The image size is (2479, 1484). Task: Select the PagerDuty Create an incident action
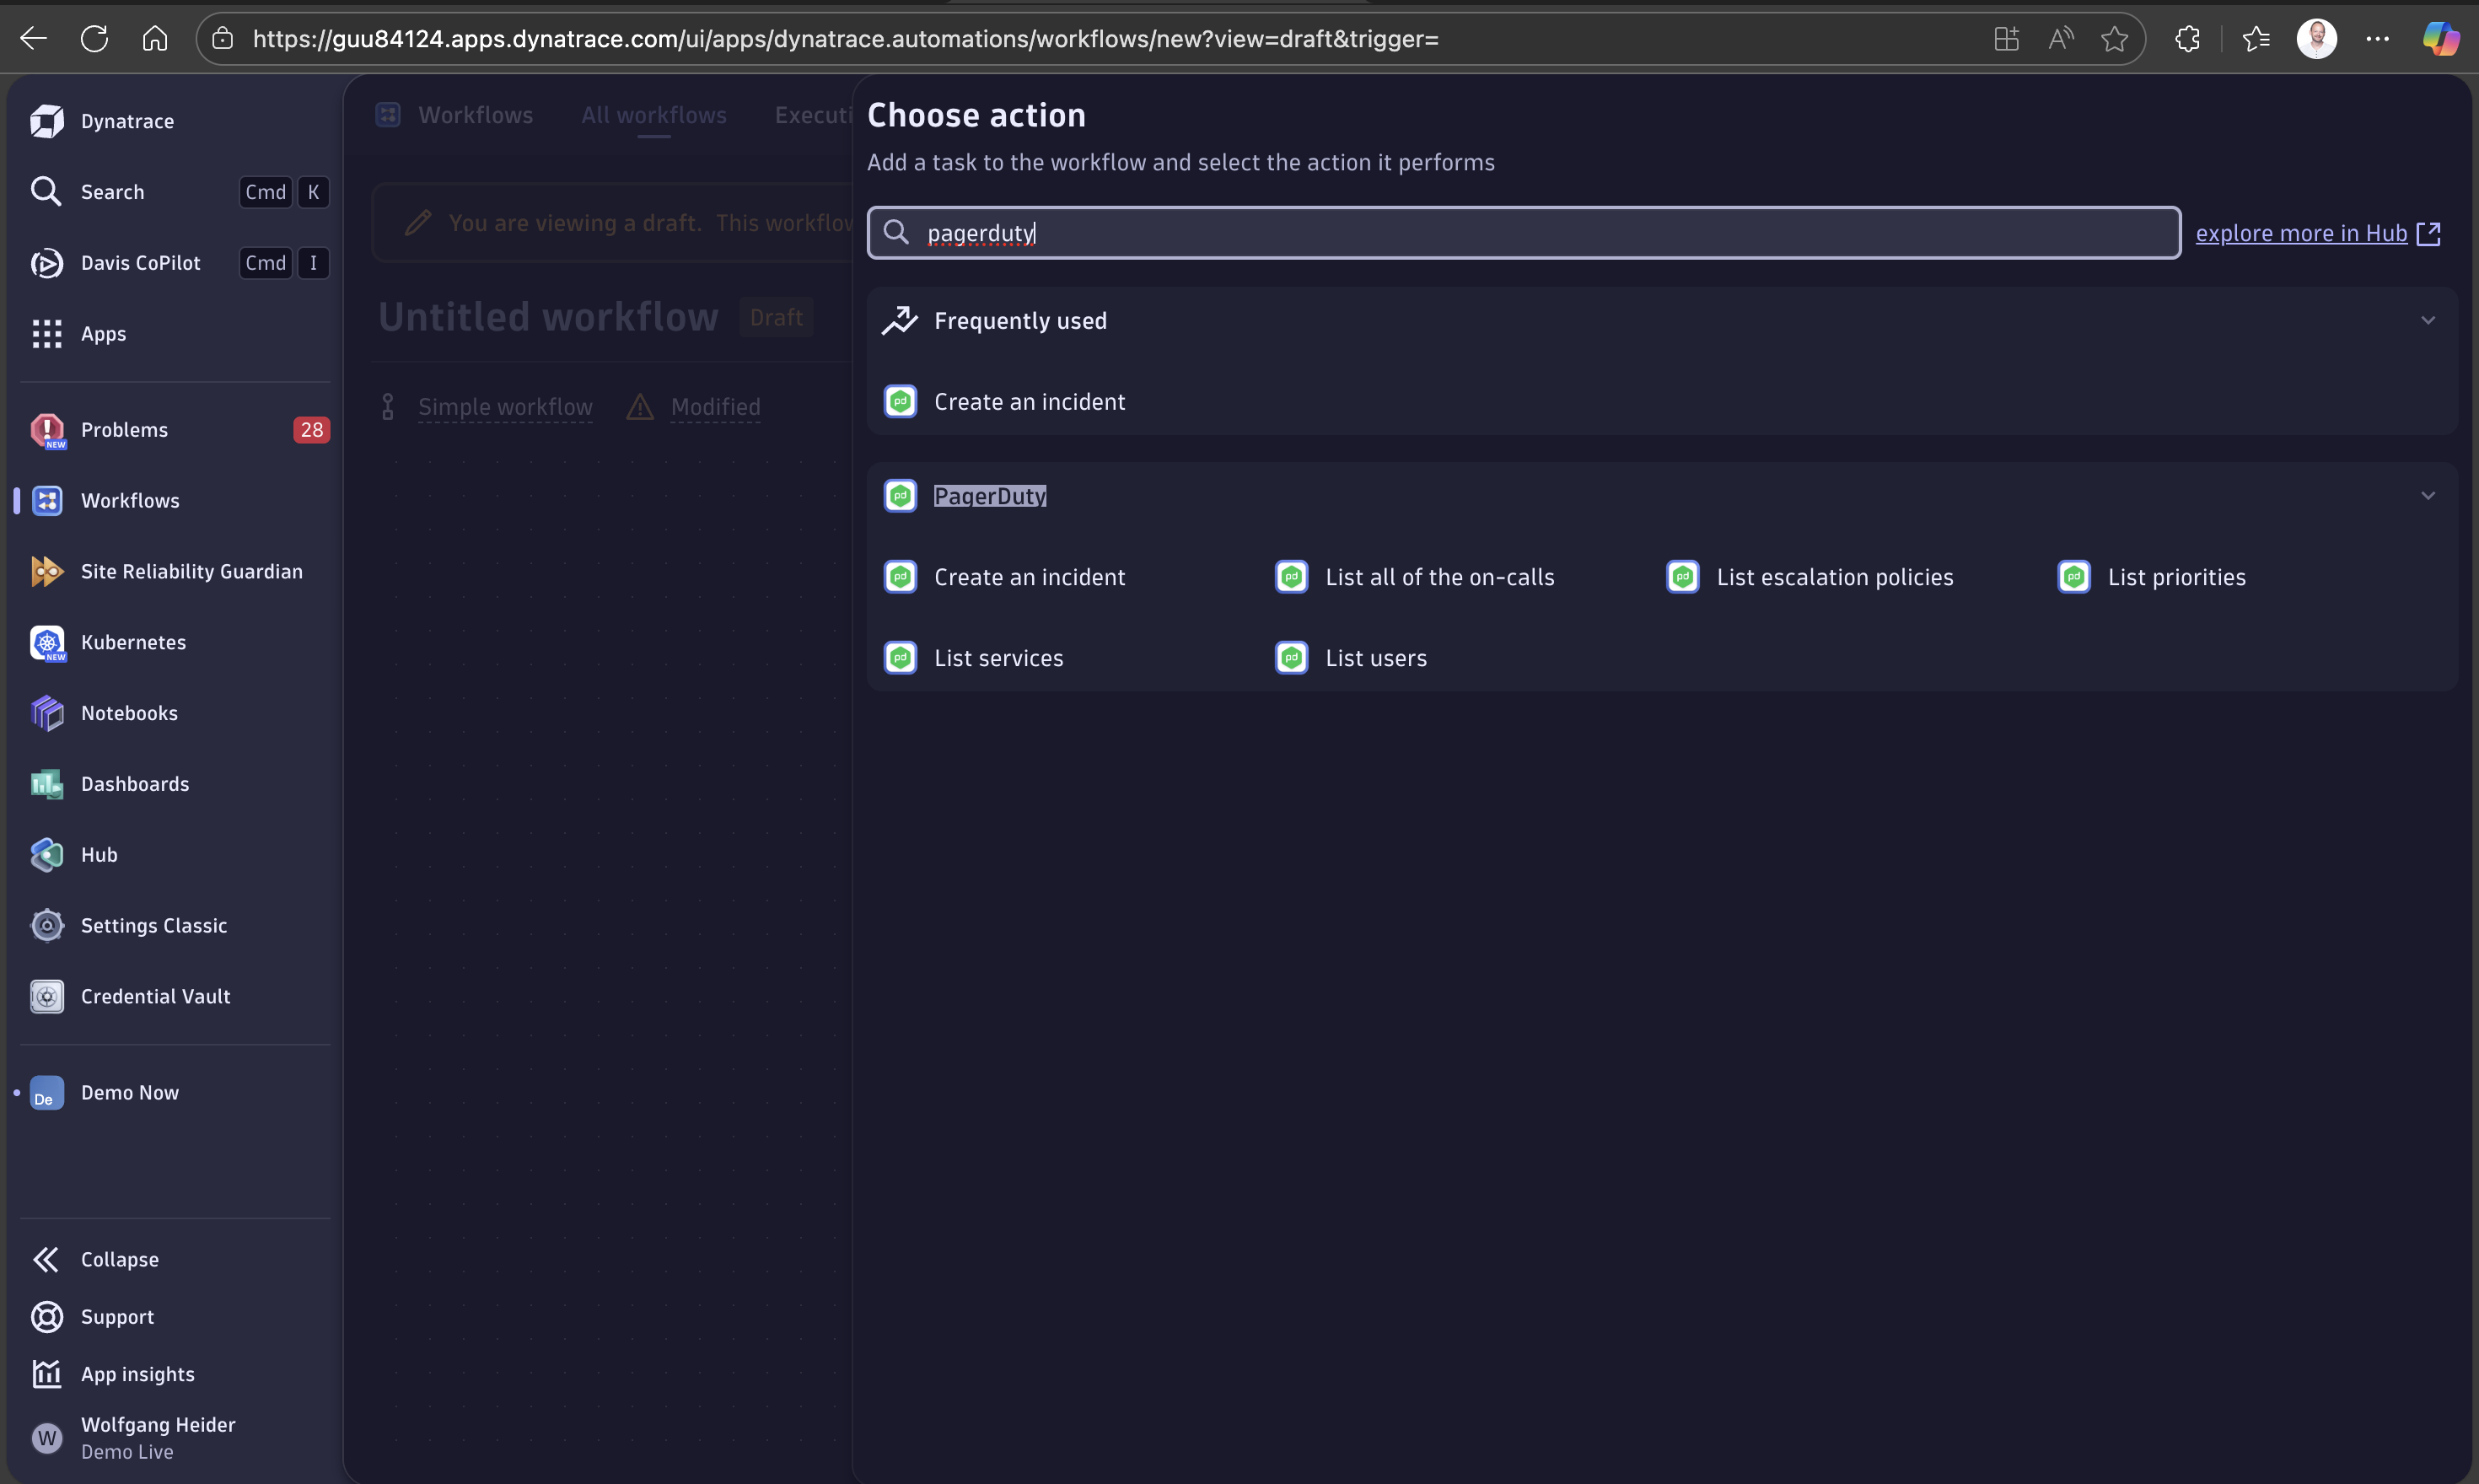pos(1029,576)
